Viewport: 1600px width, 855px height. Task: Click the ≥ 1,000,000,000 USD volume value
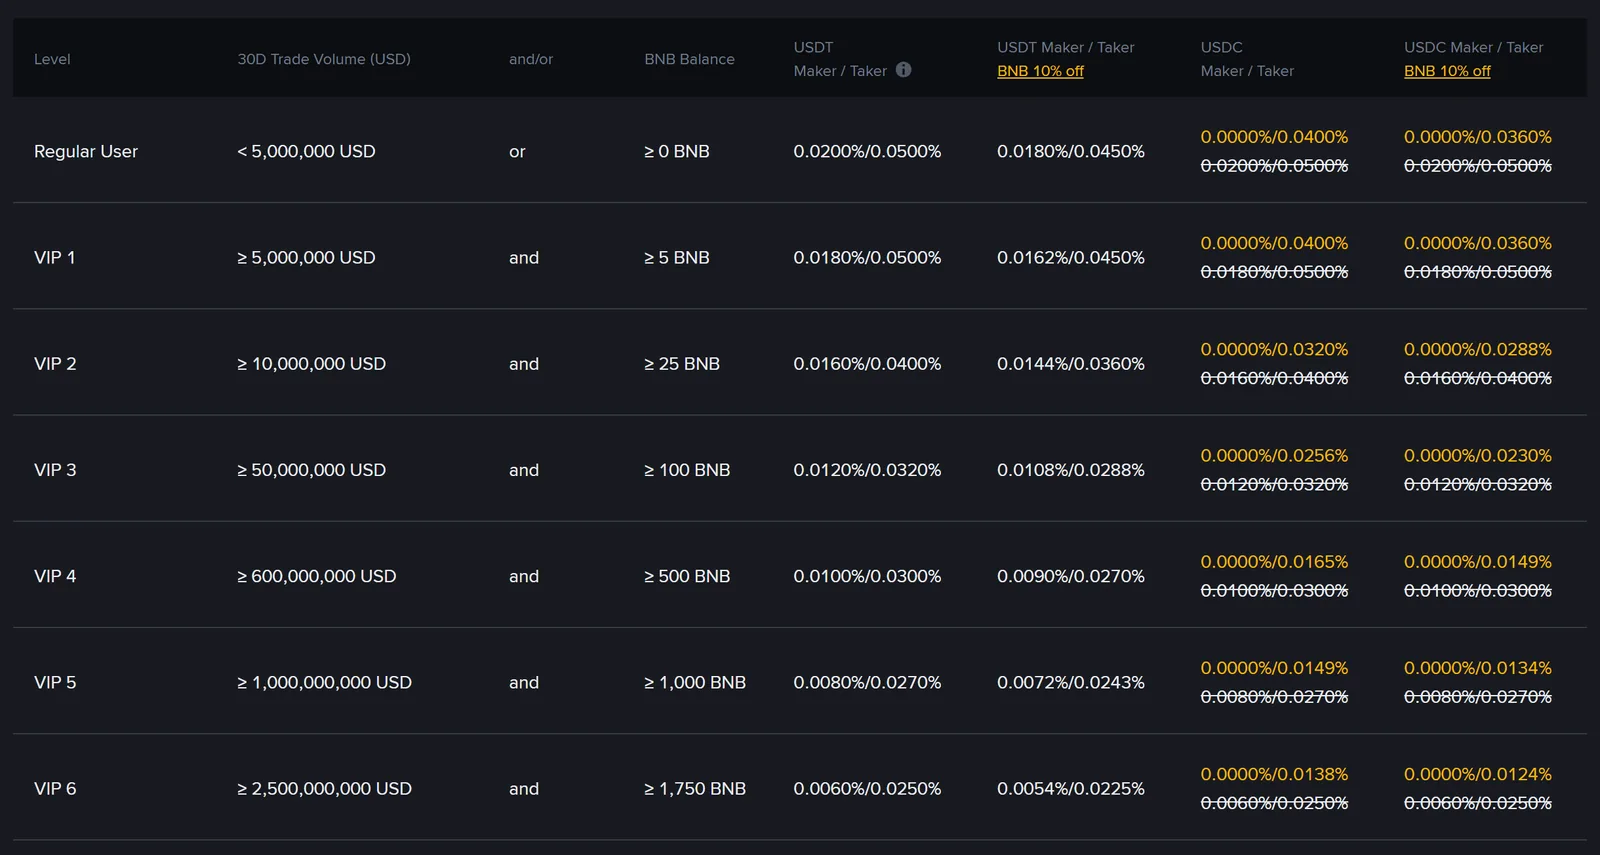(324, 682)
